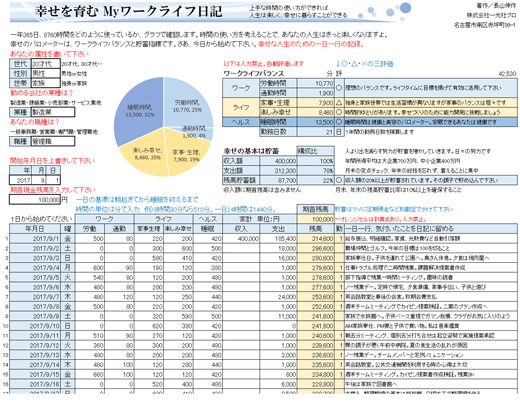This screenshot has width=520, height=403.
Task: Select the 世帯 input cell showing 家族
Action: click(46, 83)
